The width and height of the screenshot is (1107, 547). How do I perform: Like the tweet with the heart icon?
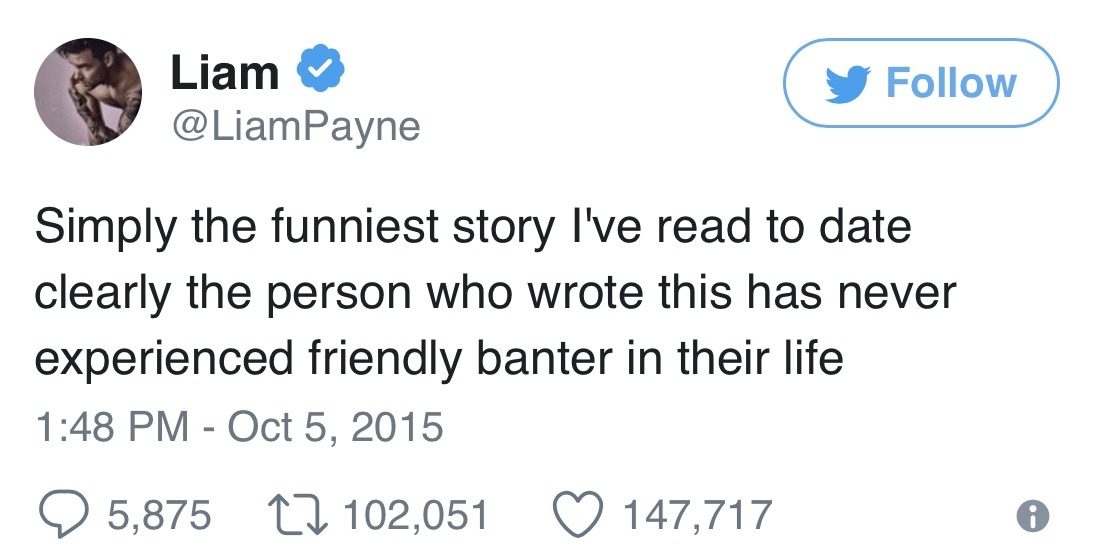(580, 514)
